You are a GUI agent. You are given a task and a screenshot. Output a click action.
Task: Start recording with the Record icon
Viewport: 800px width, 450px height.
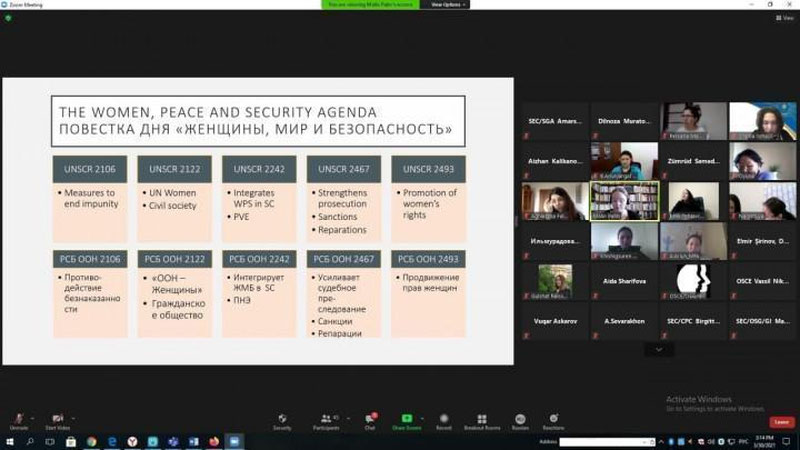point(443,419)
